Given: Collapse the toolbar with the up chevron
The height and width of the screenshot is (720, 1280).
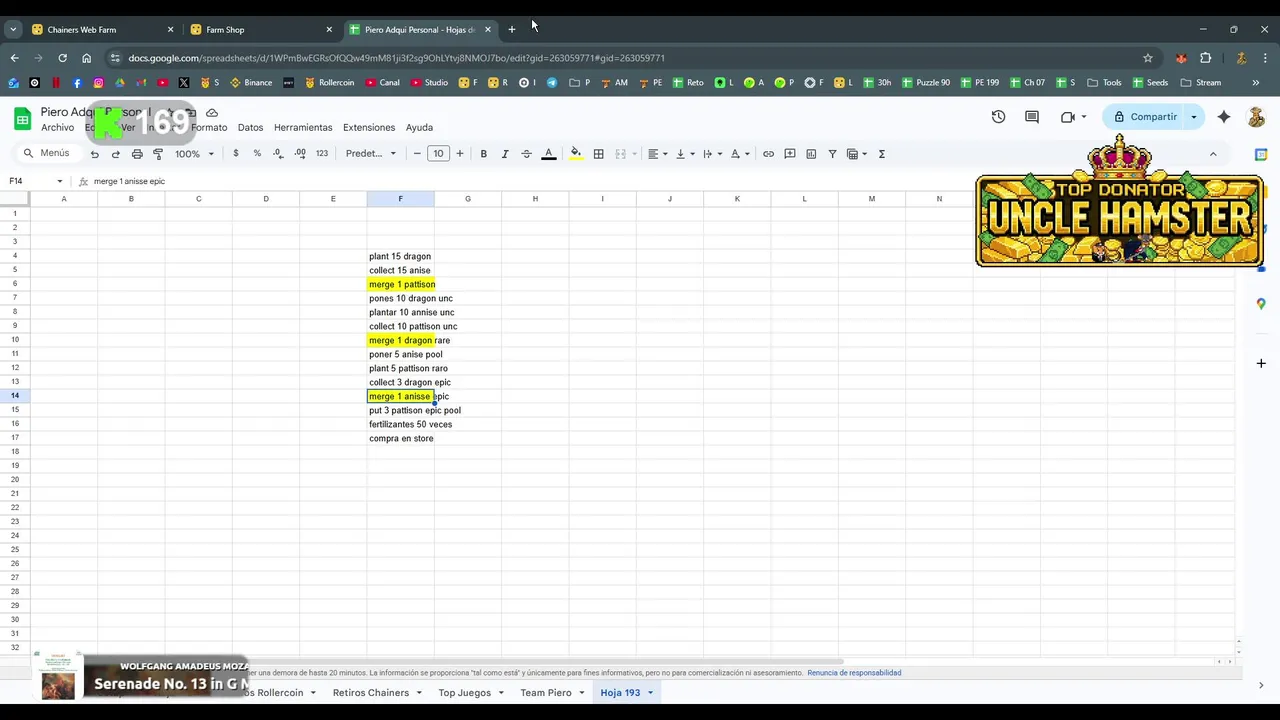Looking at the screenshot, I should (x=1213, y=154).
